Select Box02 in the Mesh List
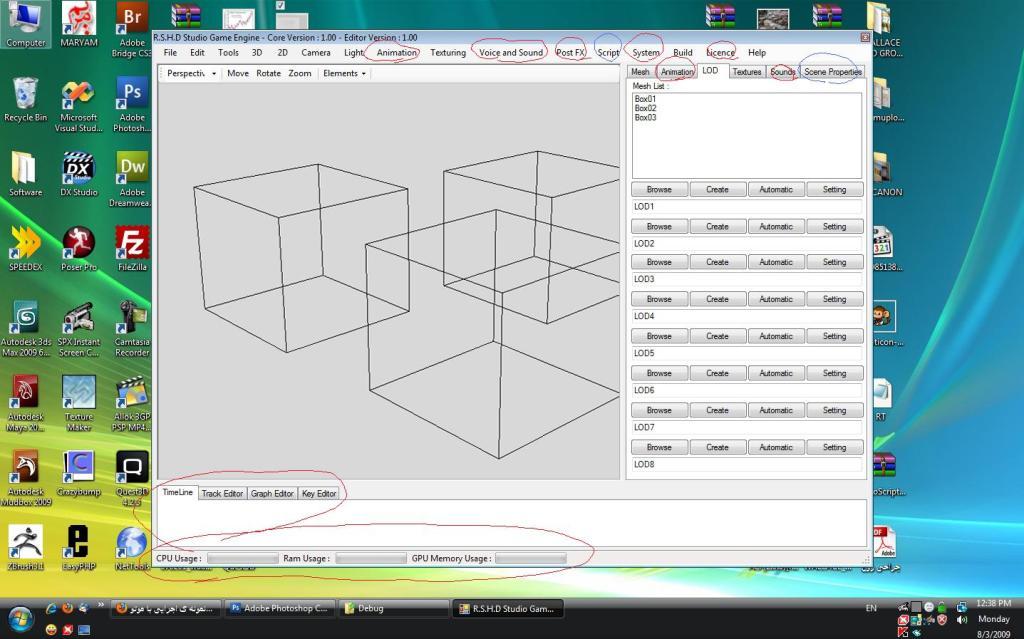The image size is (1024, 639). point(646,108)
